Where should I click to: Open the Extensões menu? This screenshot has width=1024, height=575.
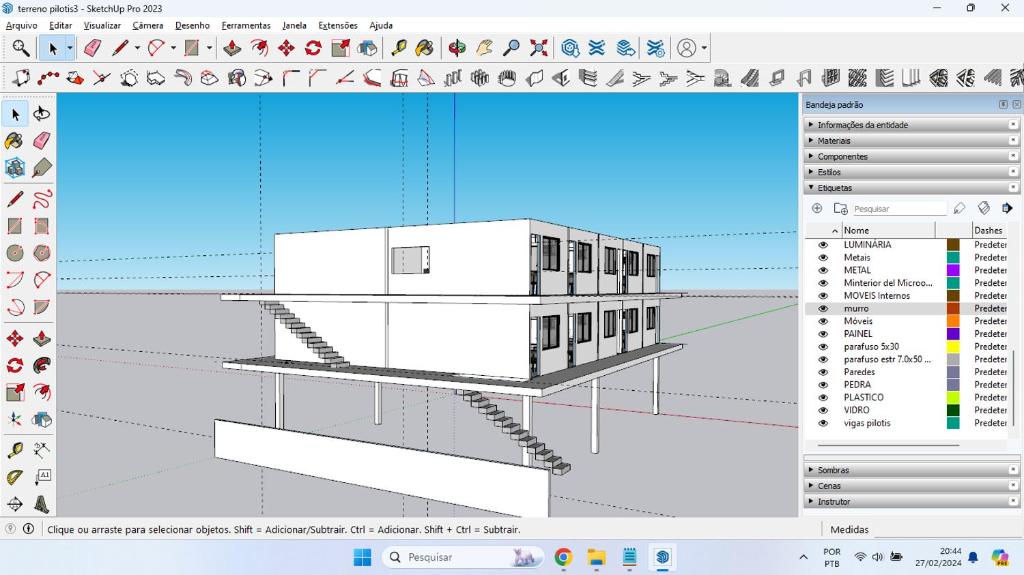pos(337,25)
